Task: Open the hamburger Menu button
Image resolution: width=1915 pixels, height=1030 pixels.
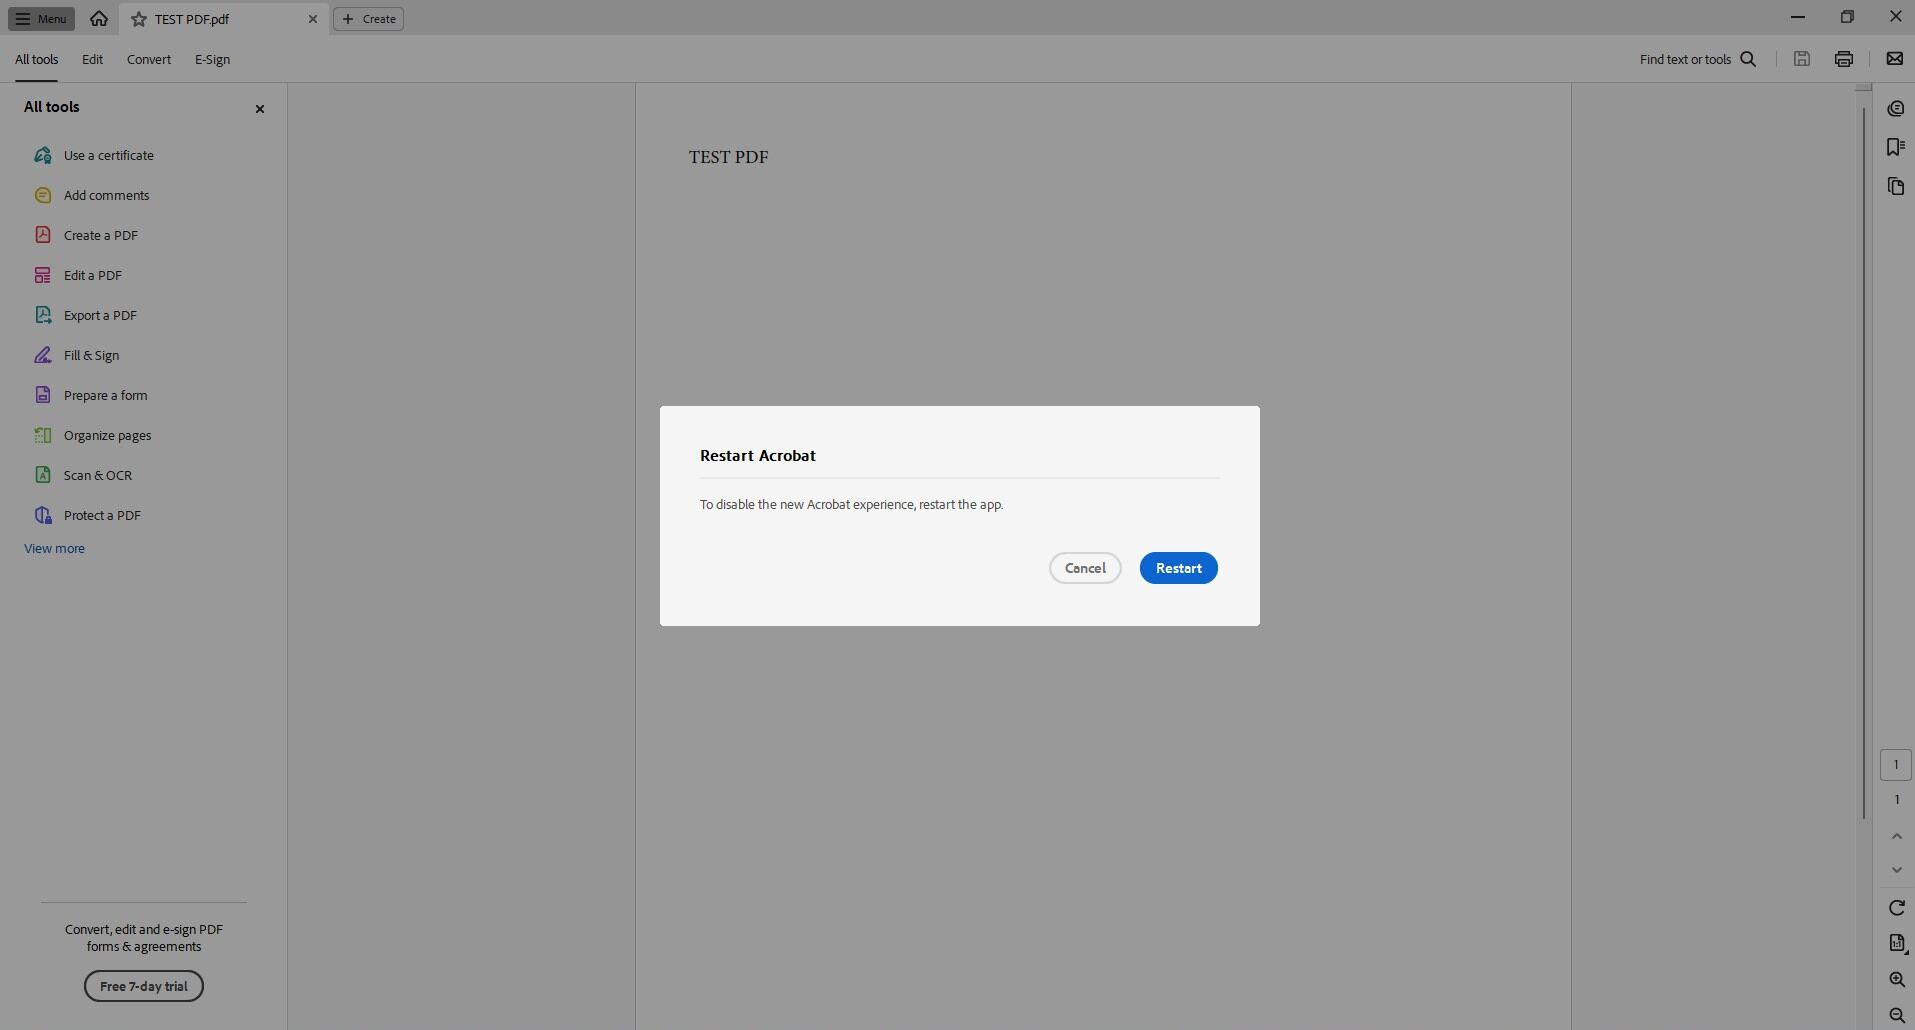Action: (41, 19)
